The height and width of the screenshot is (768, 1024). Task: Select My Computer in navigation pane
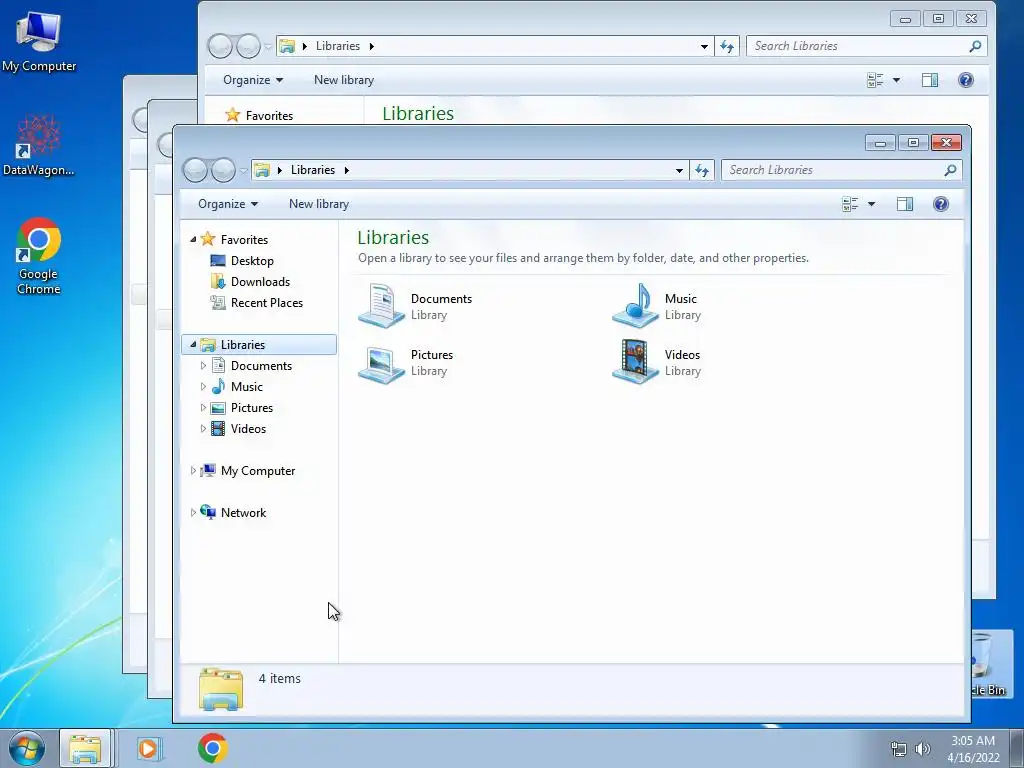pyautogui.click(x=257, y=470)
